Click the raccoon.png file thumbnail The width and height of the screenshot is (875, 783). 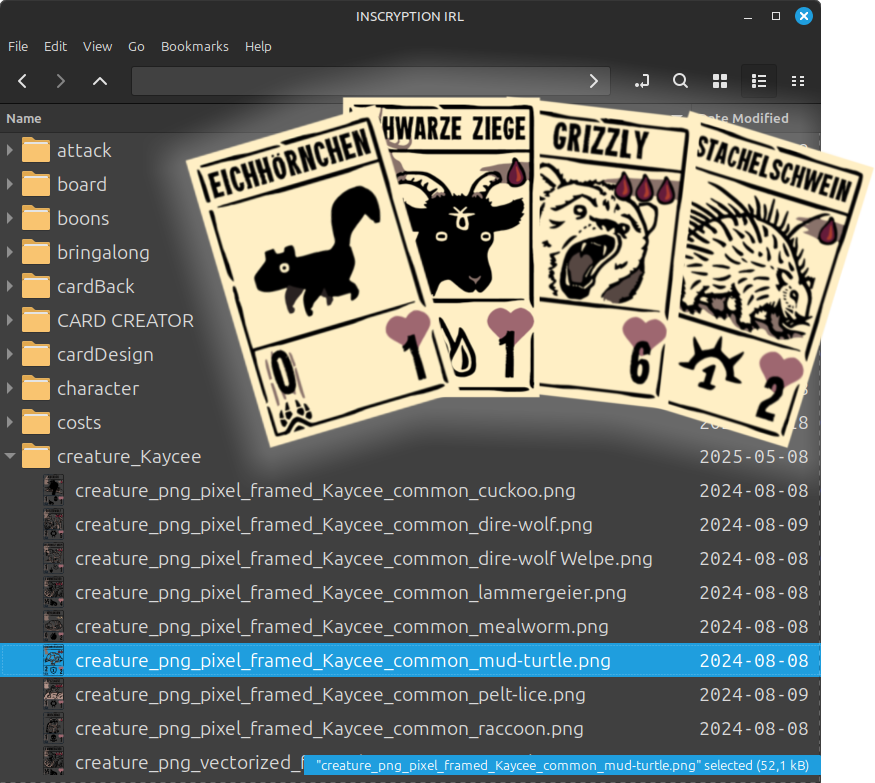[x=54, y=728]
